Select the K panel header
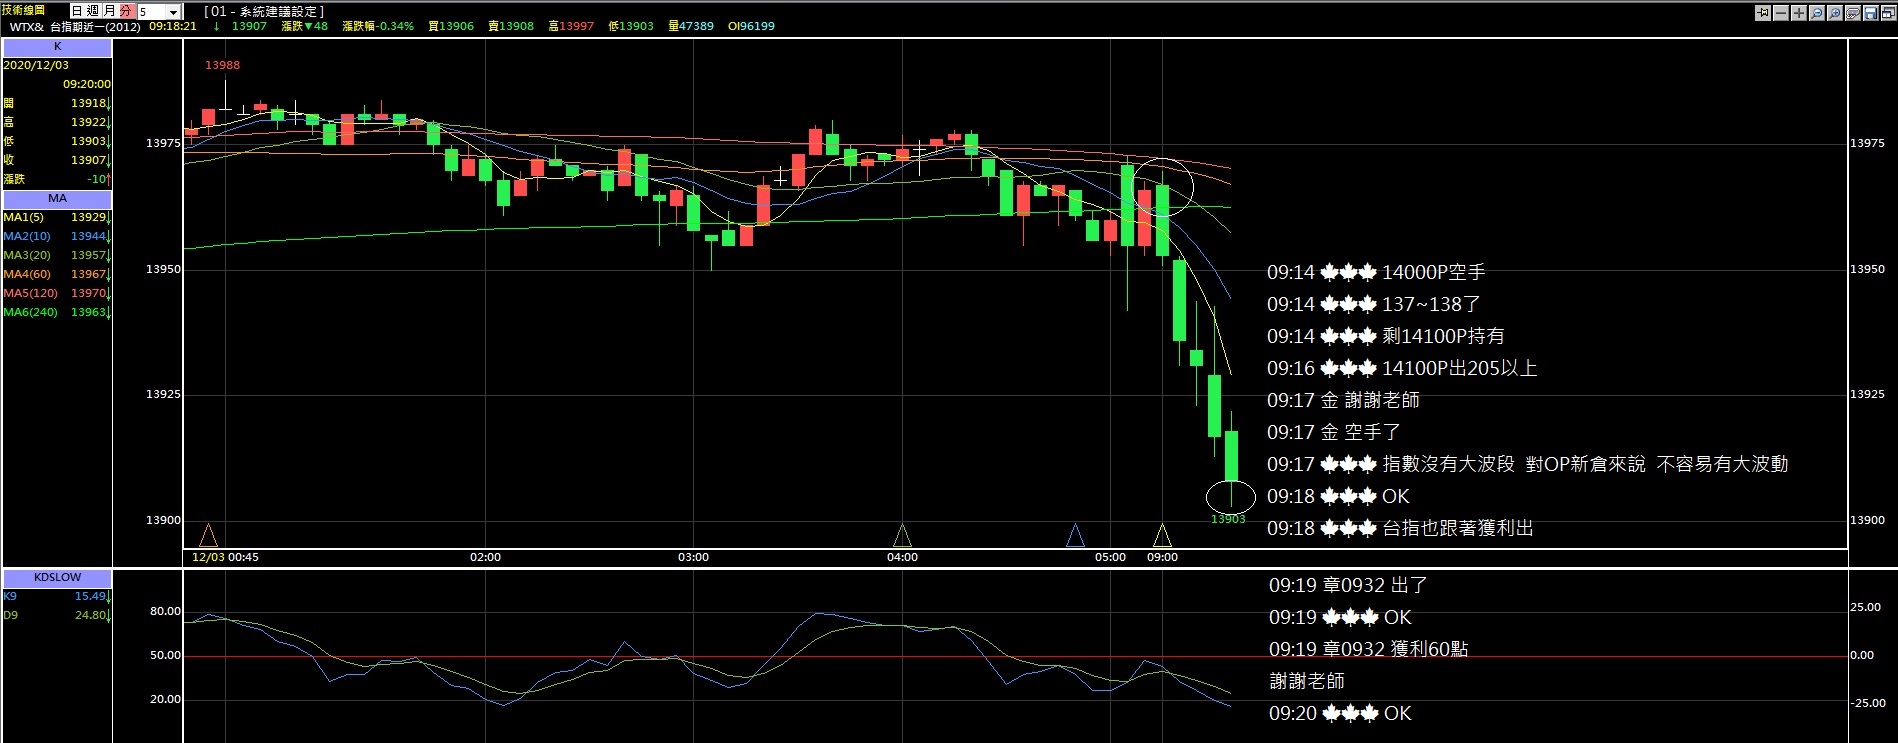This screenshot has width=1898, height=743. 57,47
